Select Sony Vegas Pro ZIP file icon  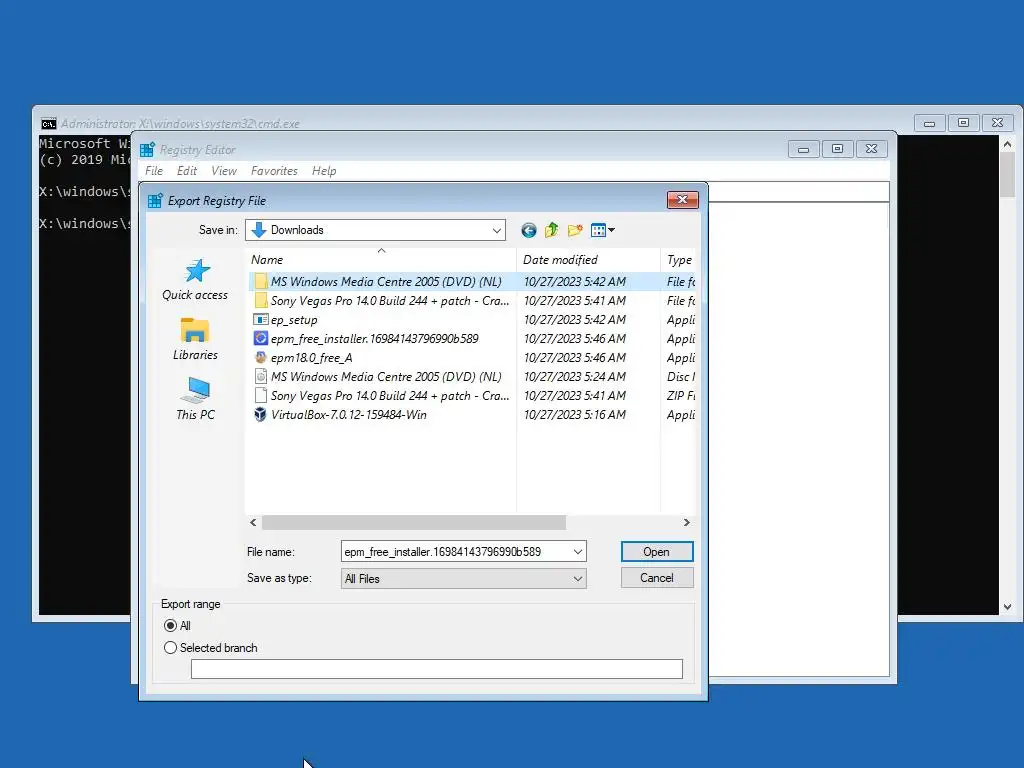pos(261,395)
